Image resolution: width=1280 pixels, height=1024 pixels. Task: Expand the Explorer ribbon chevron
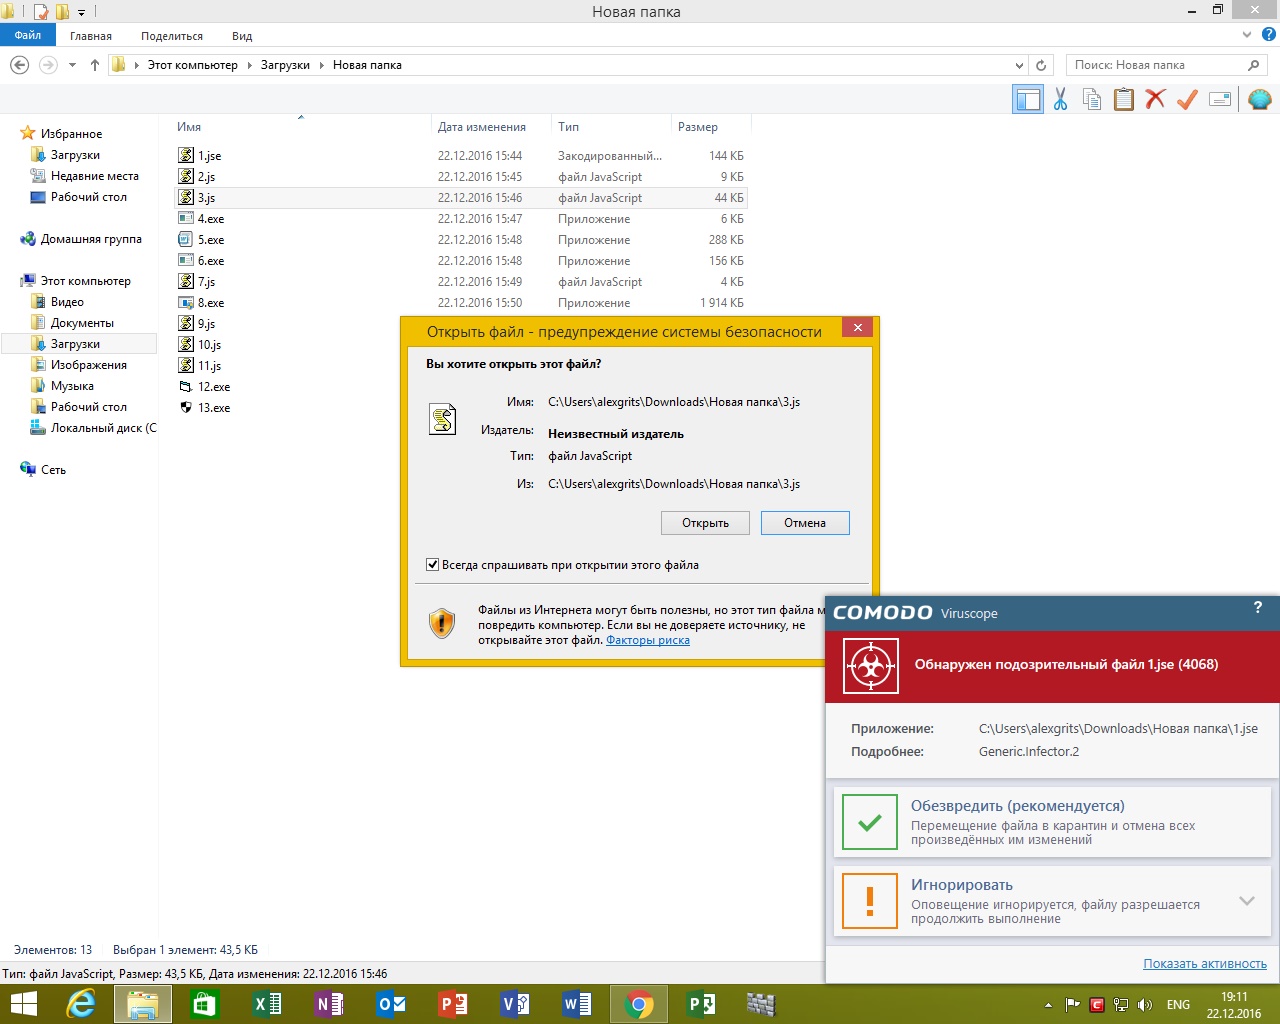1246,35
